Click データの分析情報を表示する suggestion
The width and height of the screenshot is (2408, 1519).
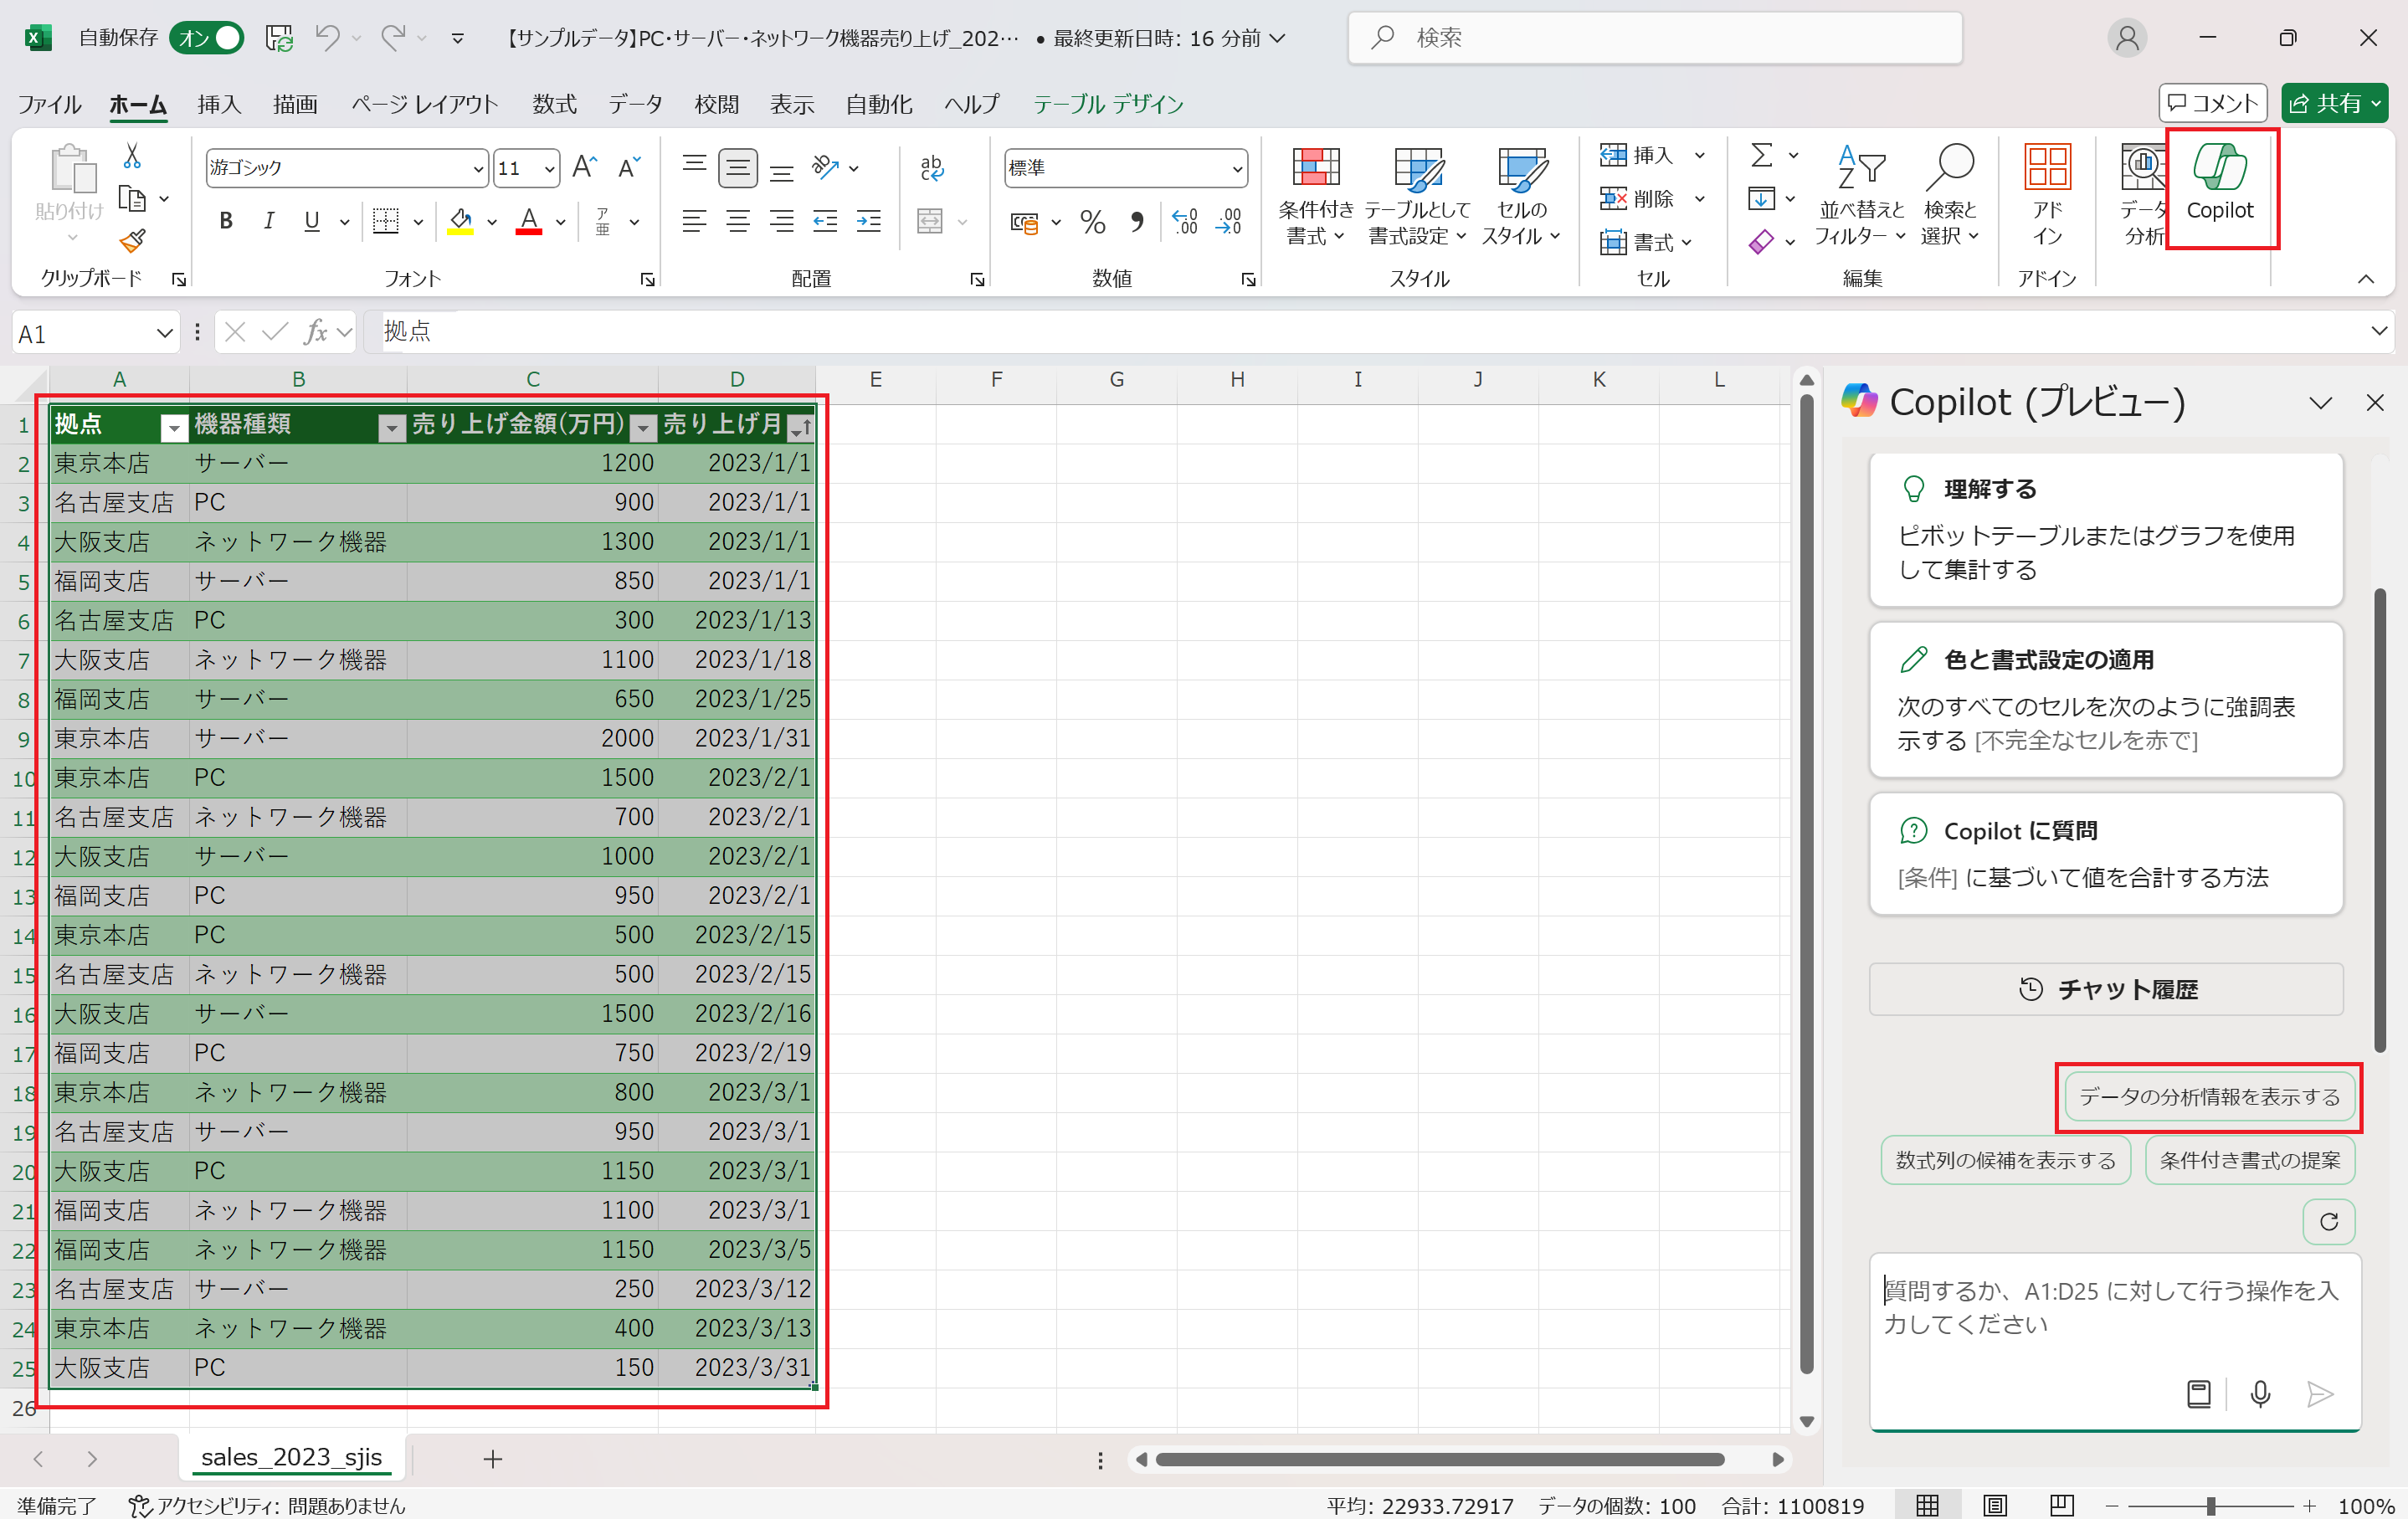[x=2208, y=1097]
